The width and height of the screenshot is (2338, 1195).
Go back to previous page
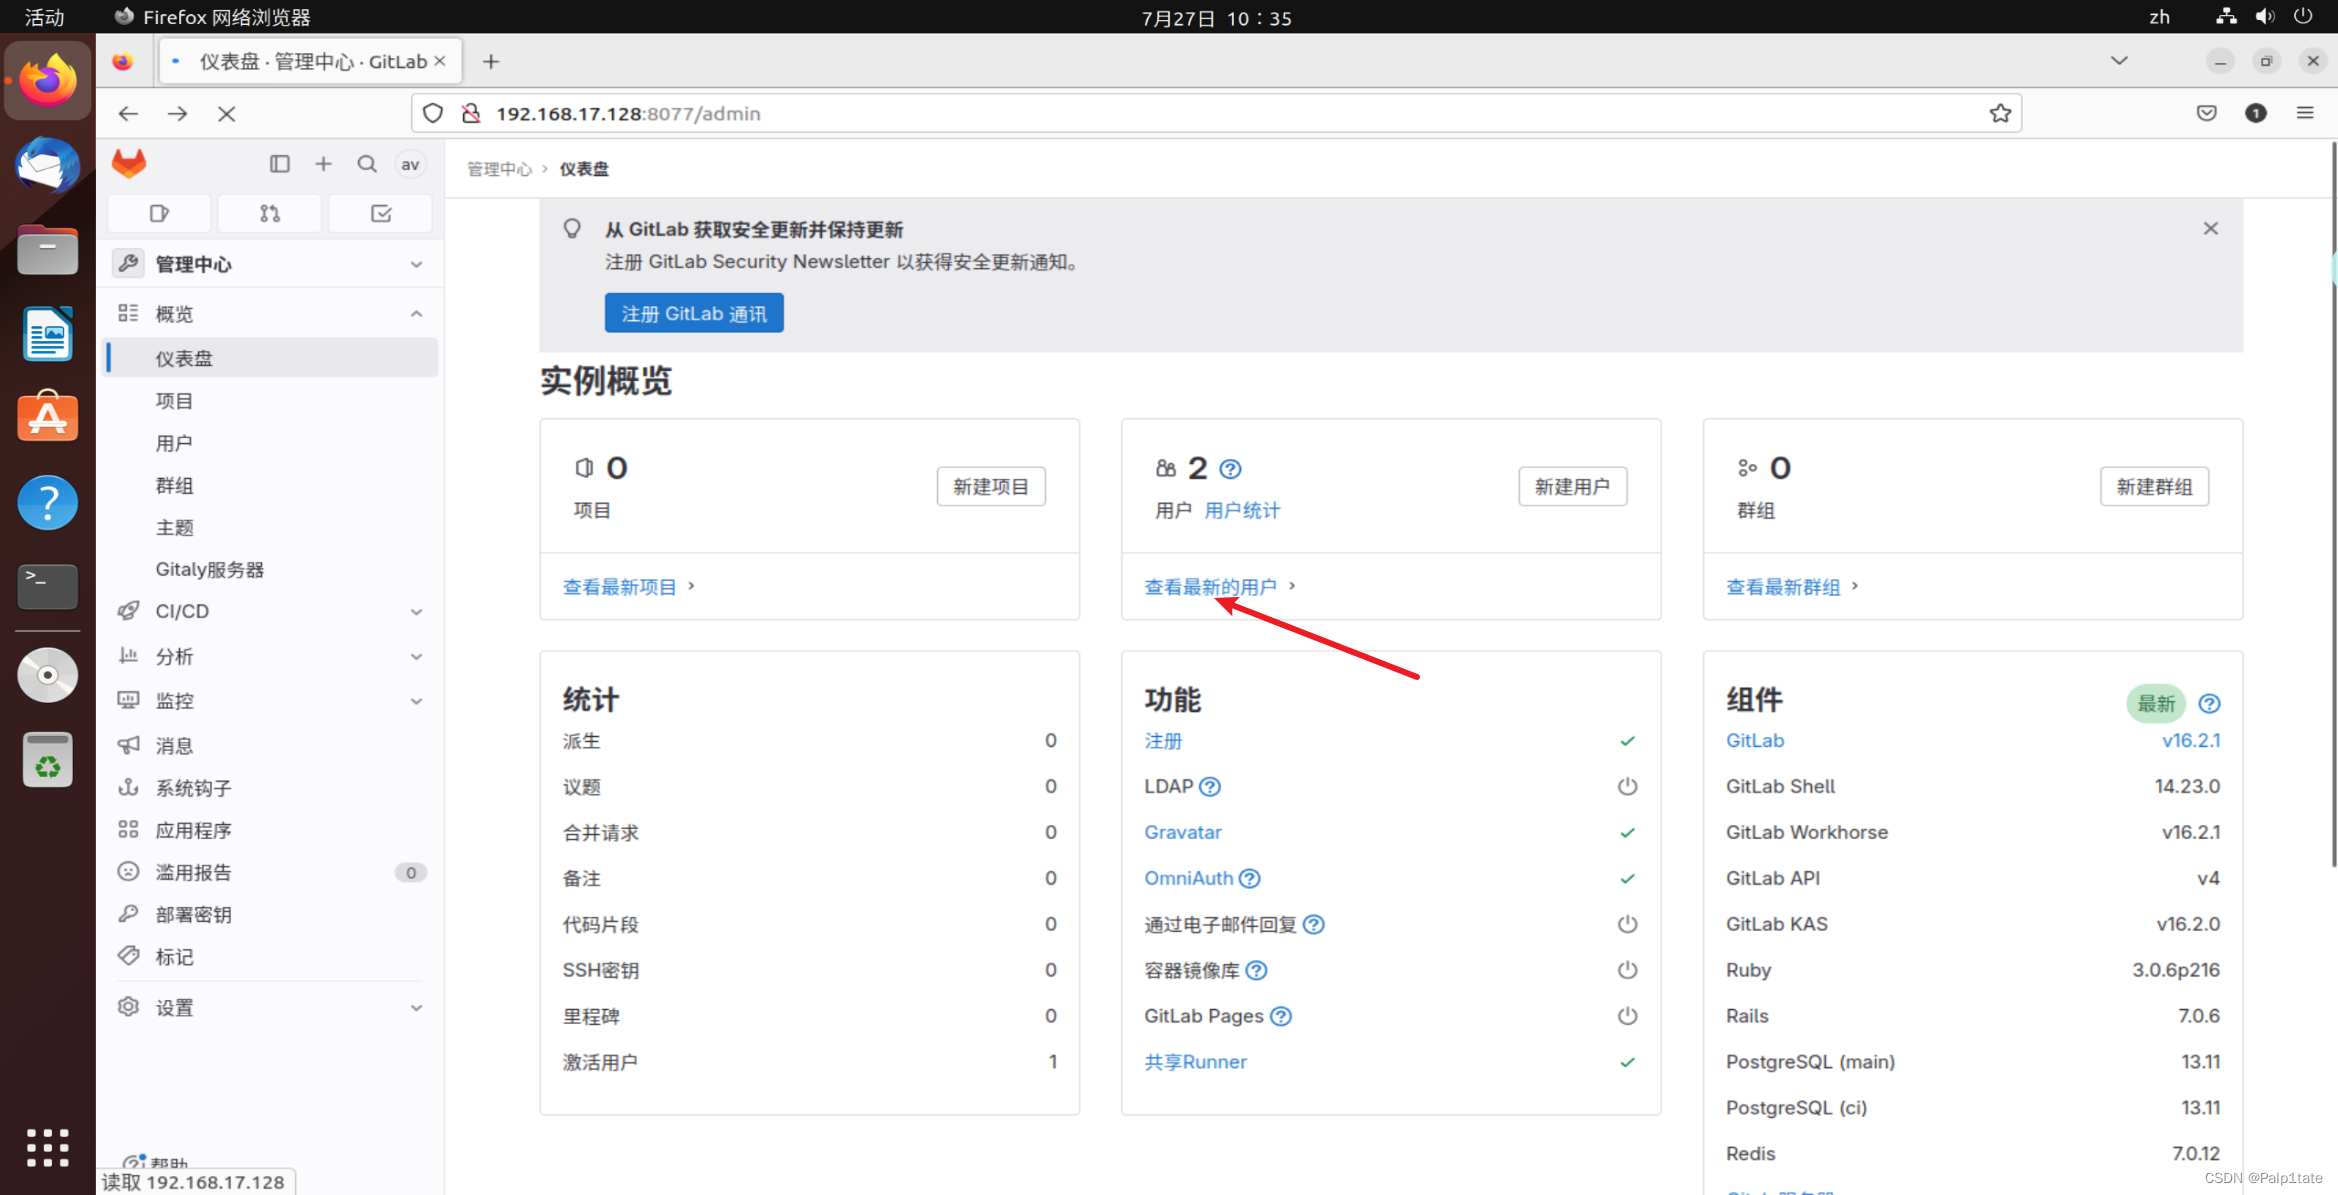click(128, 114)
